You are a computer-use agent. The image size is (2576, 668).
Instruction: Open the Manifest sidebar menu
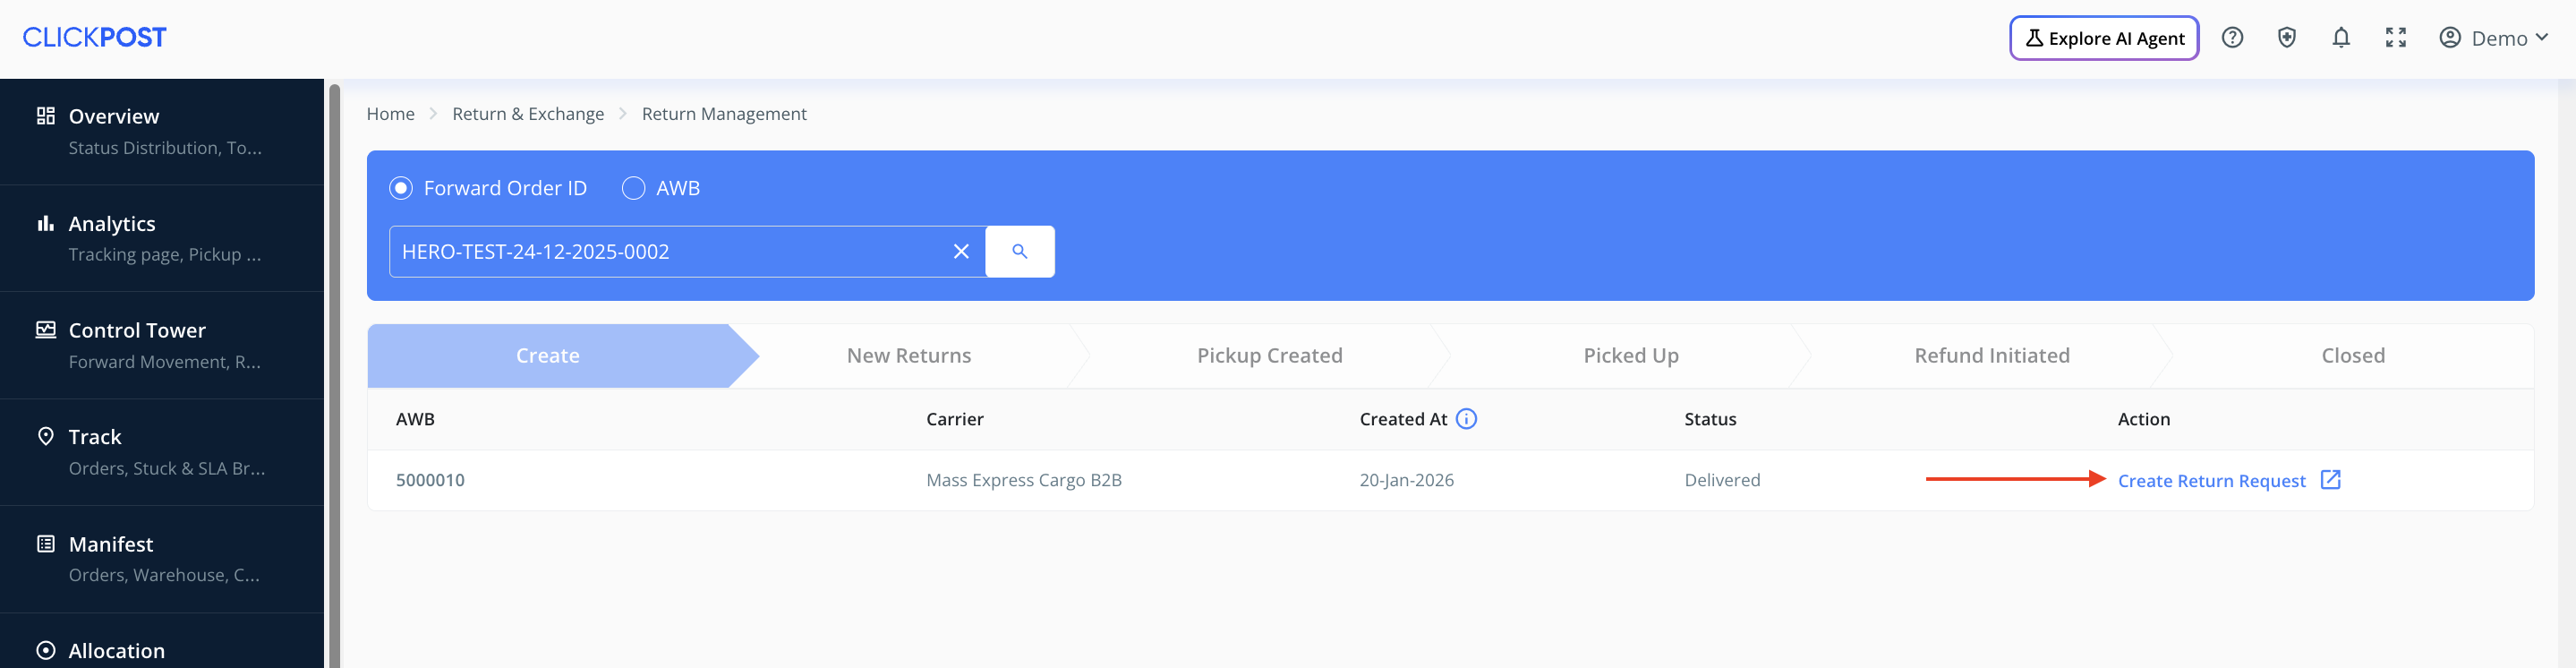point(162,559)
